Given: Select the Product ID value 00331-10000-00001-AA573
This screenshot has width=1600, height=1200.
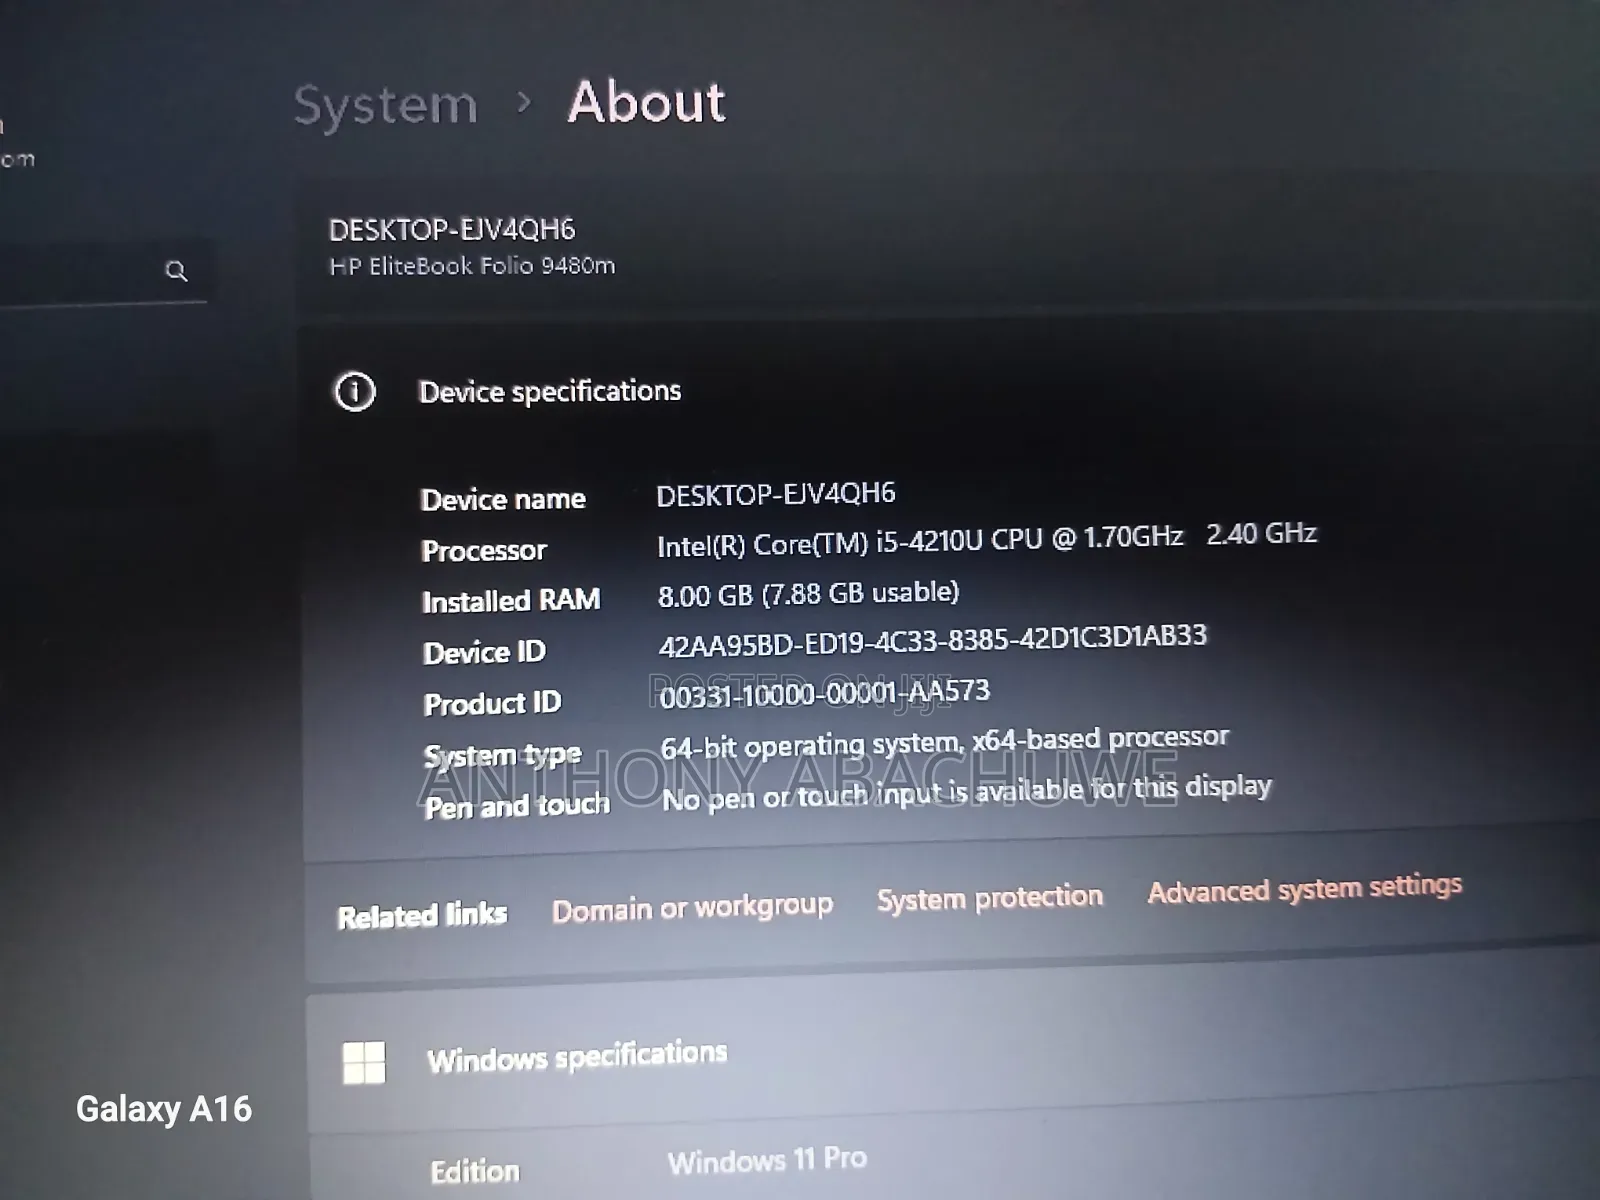Looking at the screenshot, I should (x=825, y=693).
